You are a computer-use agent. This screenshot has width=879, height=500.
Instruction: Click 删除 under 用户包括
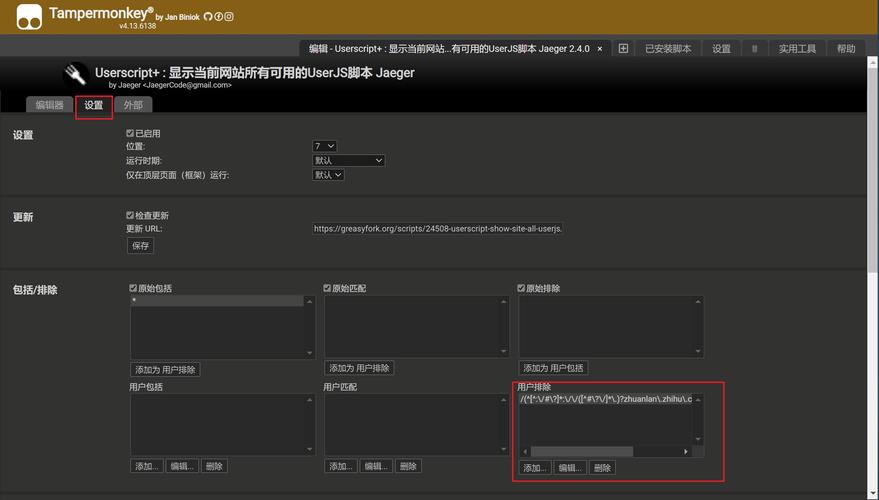point(214,466)
